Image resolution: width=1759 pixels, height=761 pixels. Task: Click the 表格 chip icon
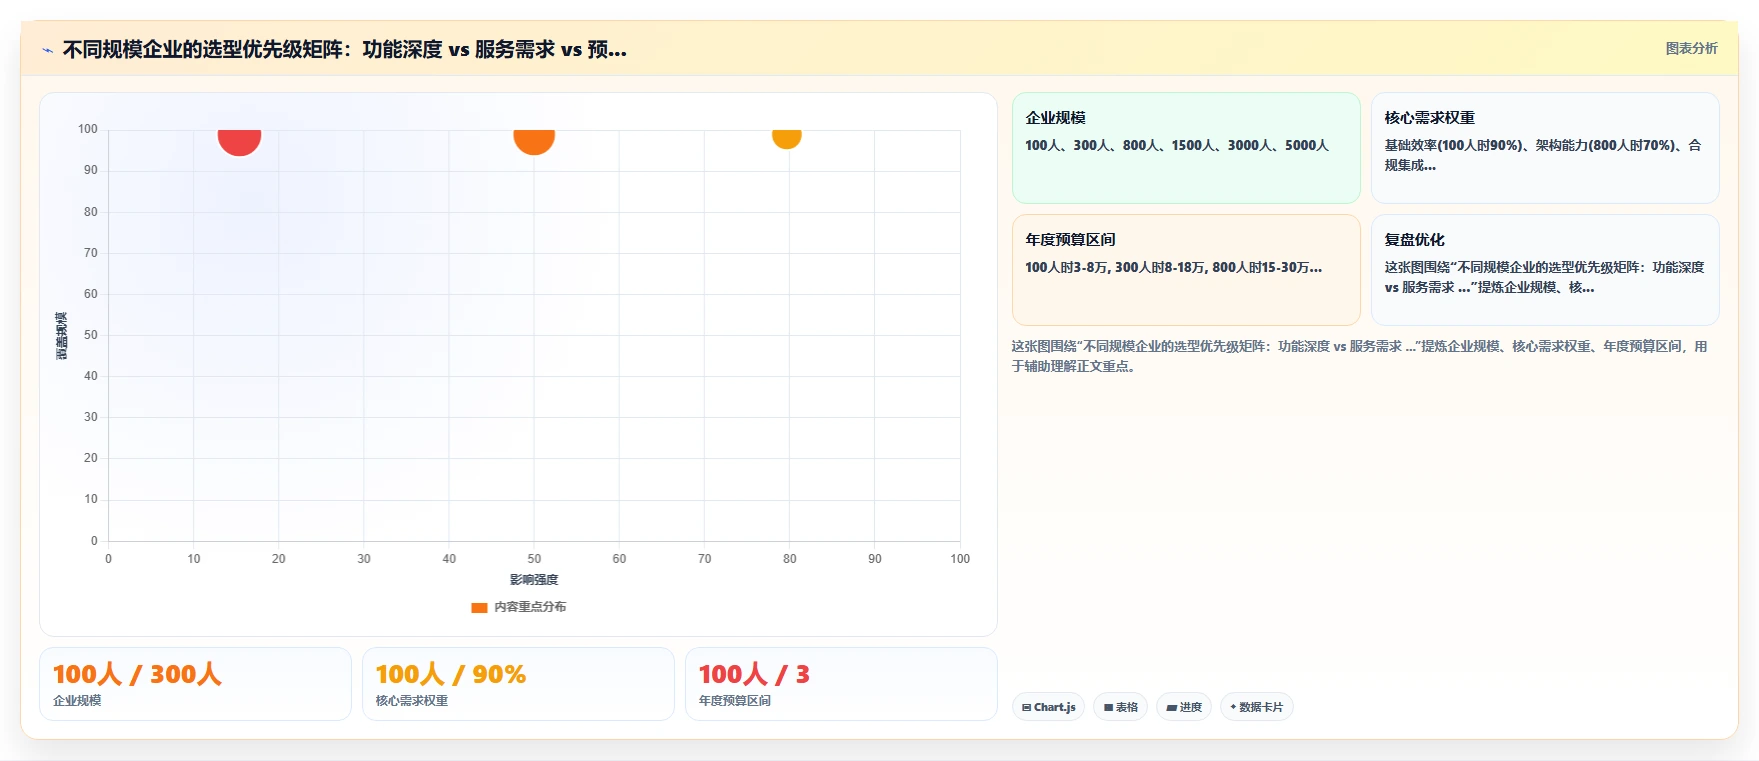[x=1108, y=707]
